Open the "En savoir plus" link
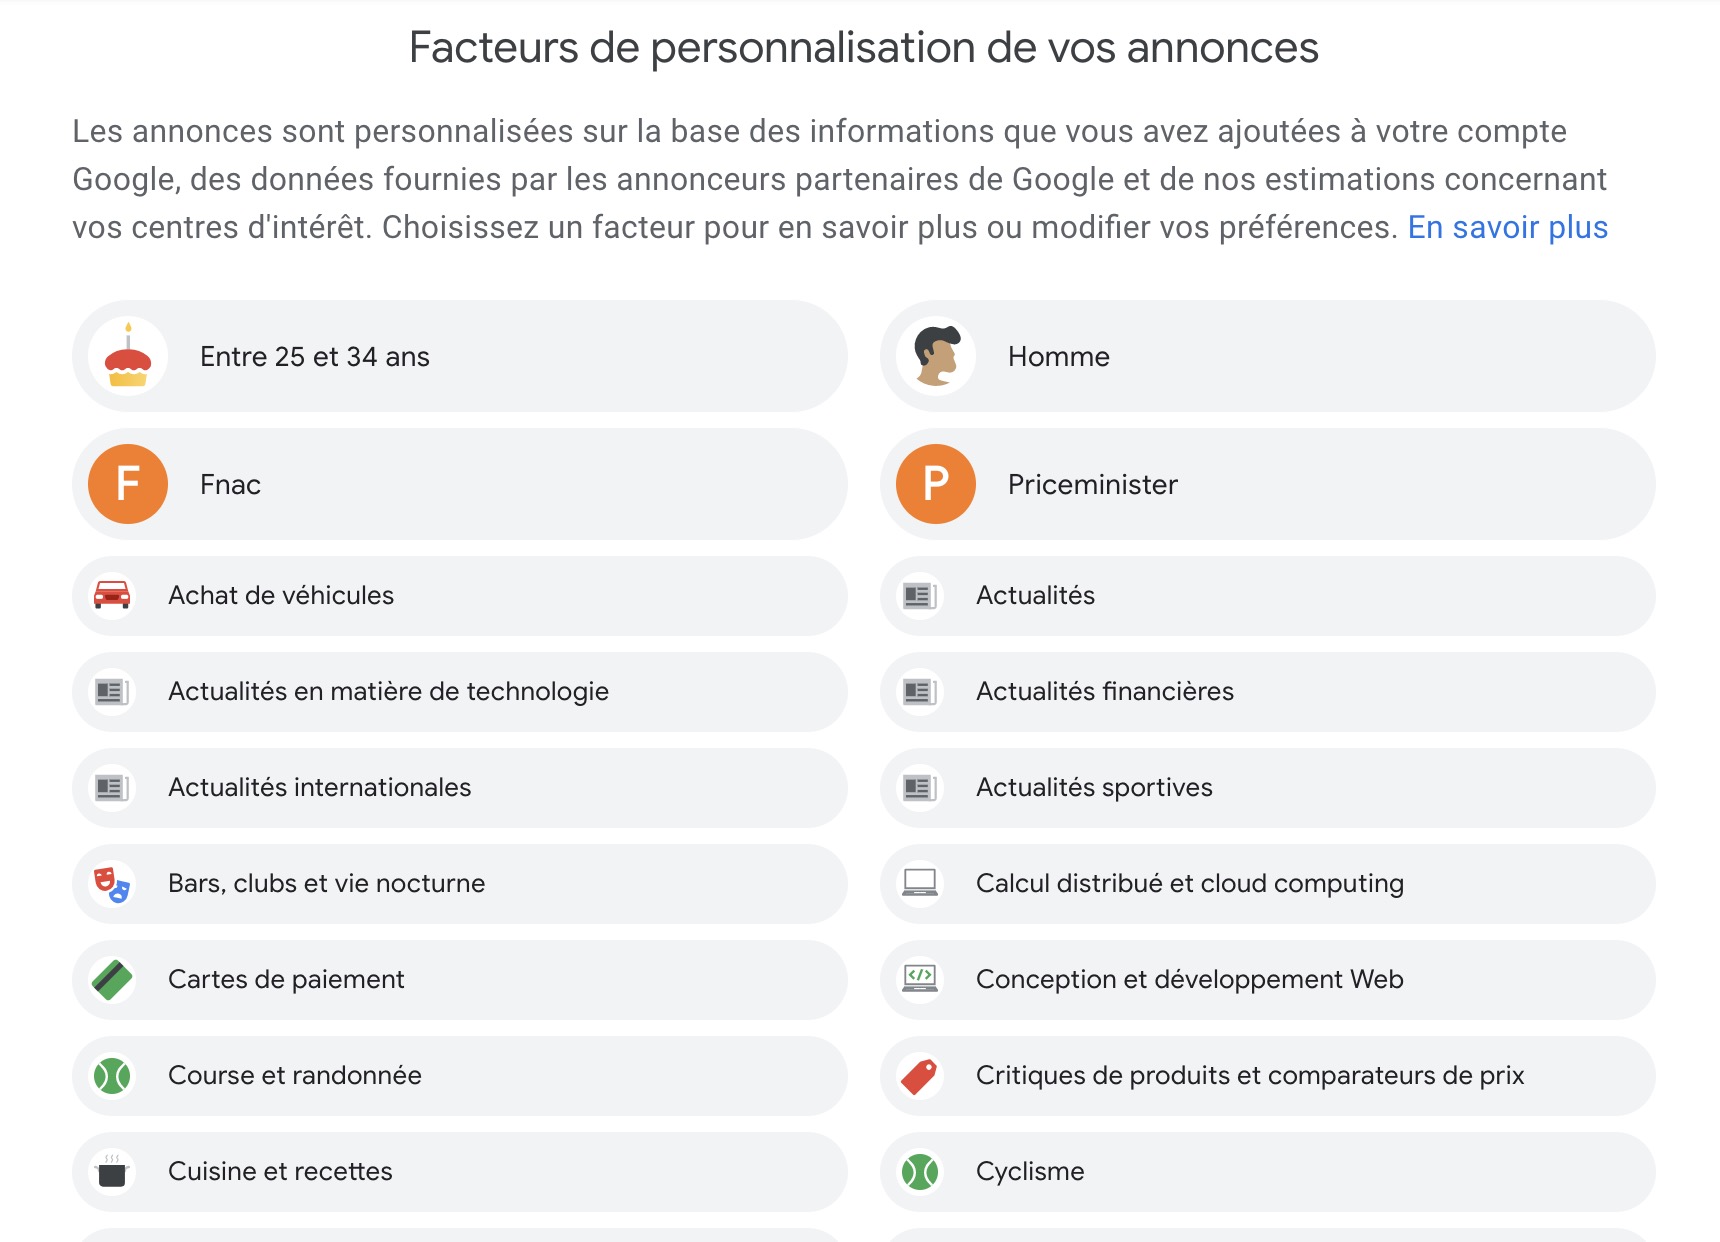Screen dimensions: 1720x1242 click(x=1507, y=228)
